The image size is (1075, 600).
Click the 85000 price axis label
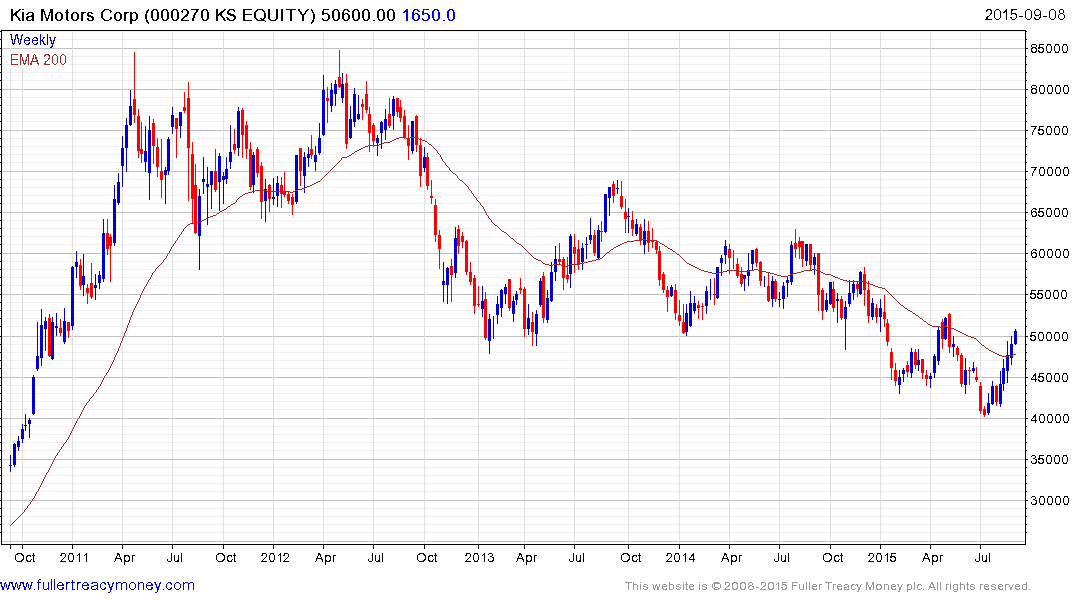1049,49
